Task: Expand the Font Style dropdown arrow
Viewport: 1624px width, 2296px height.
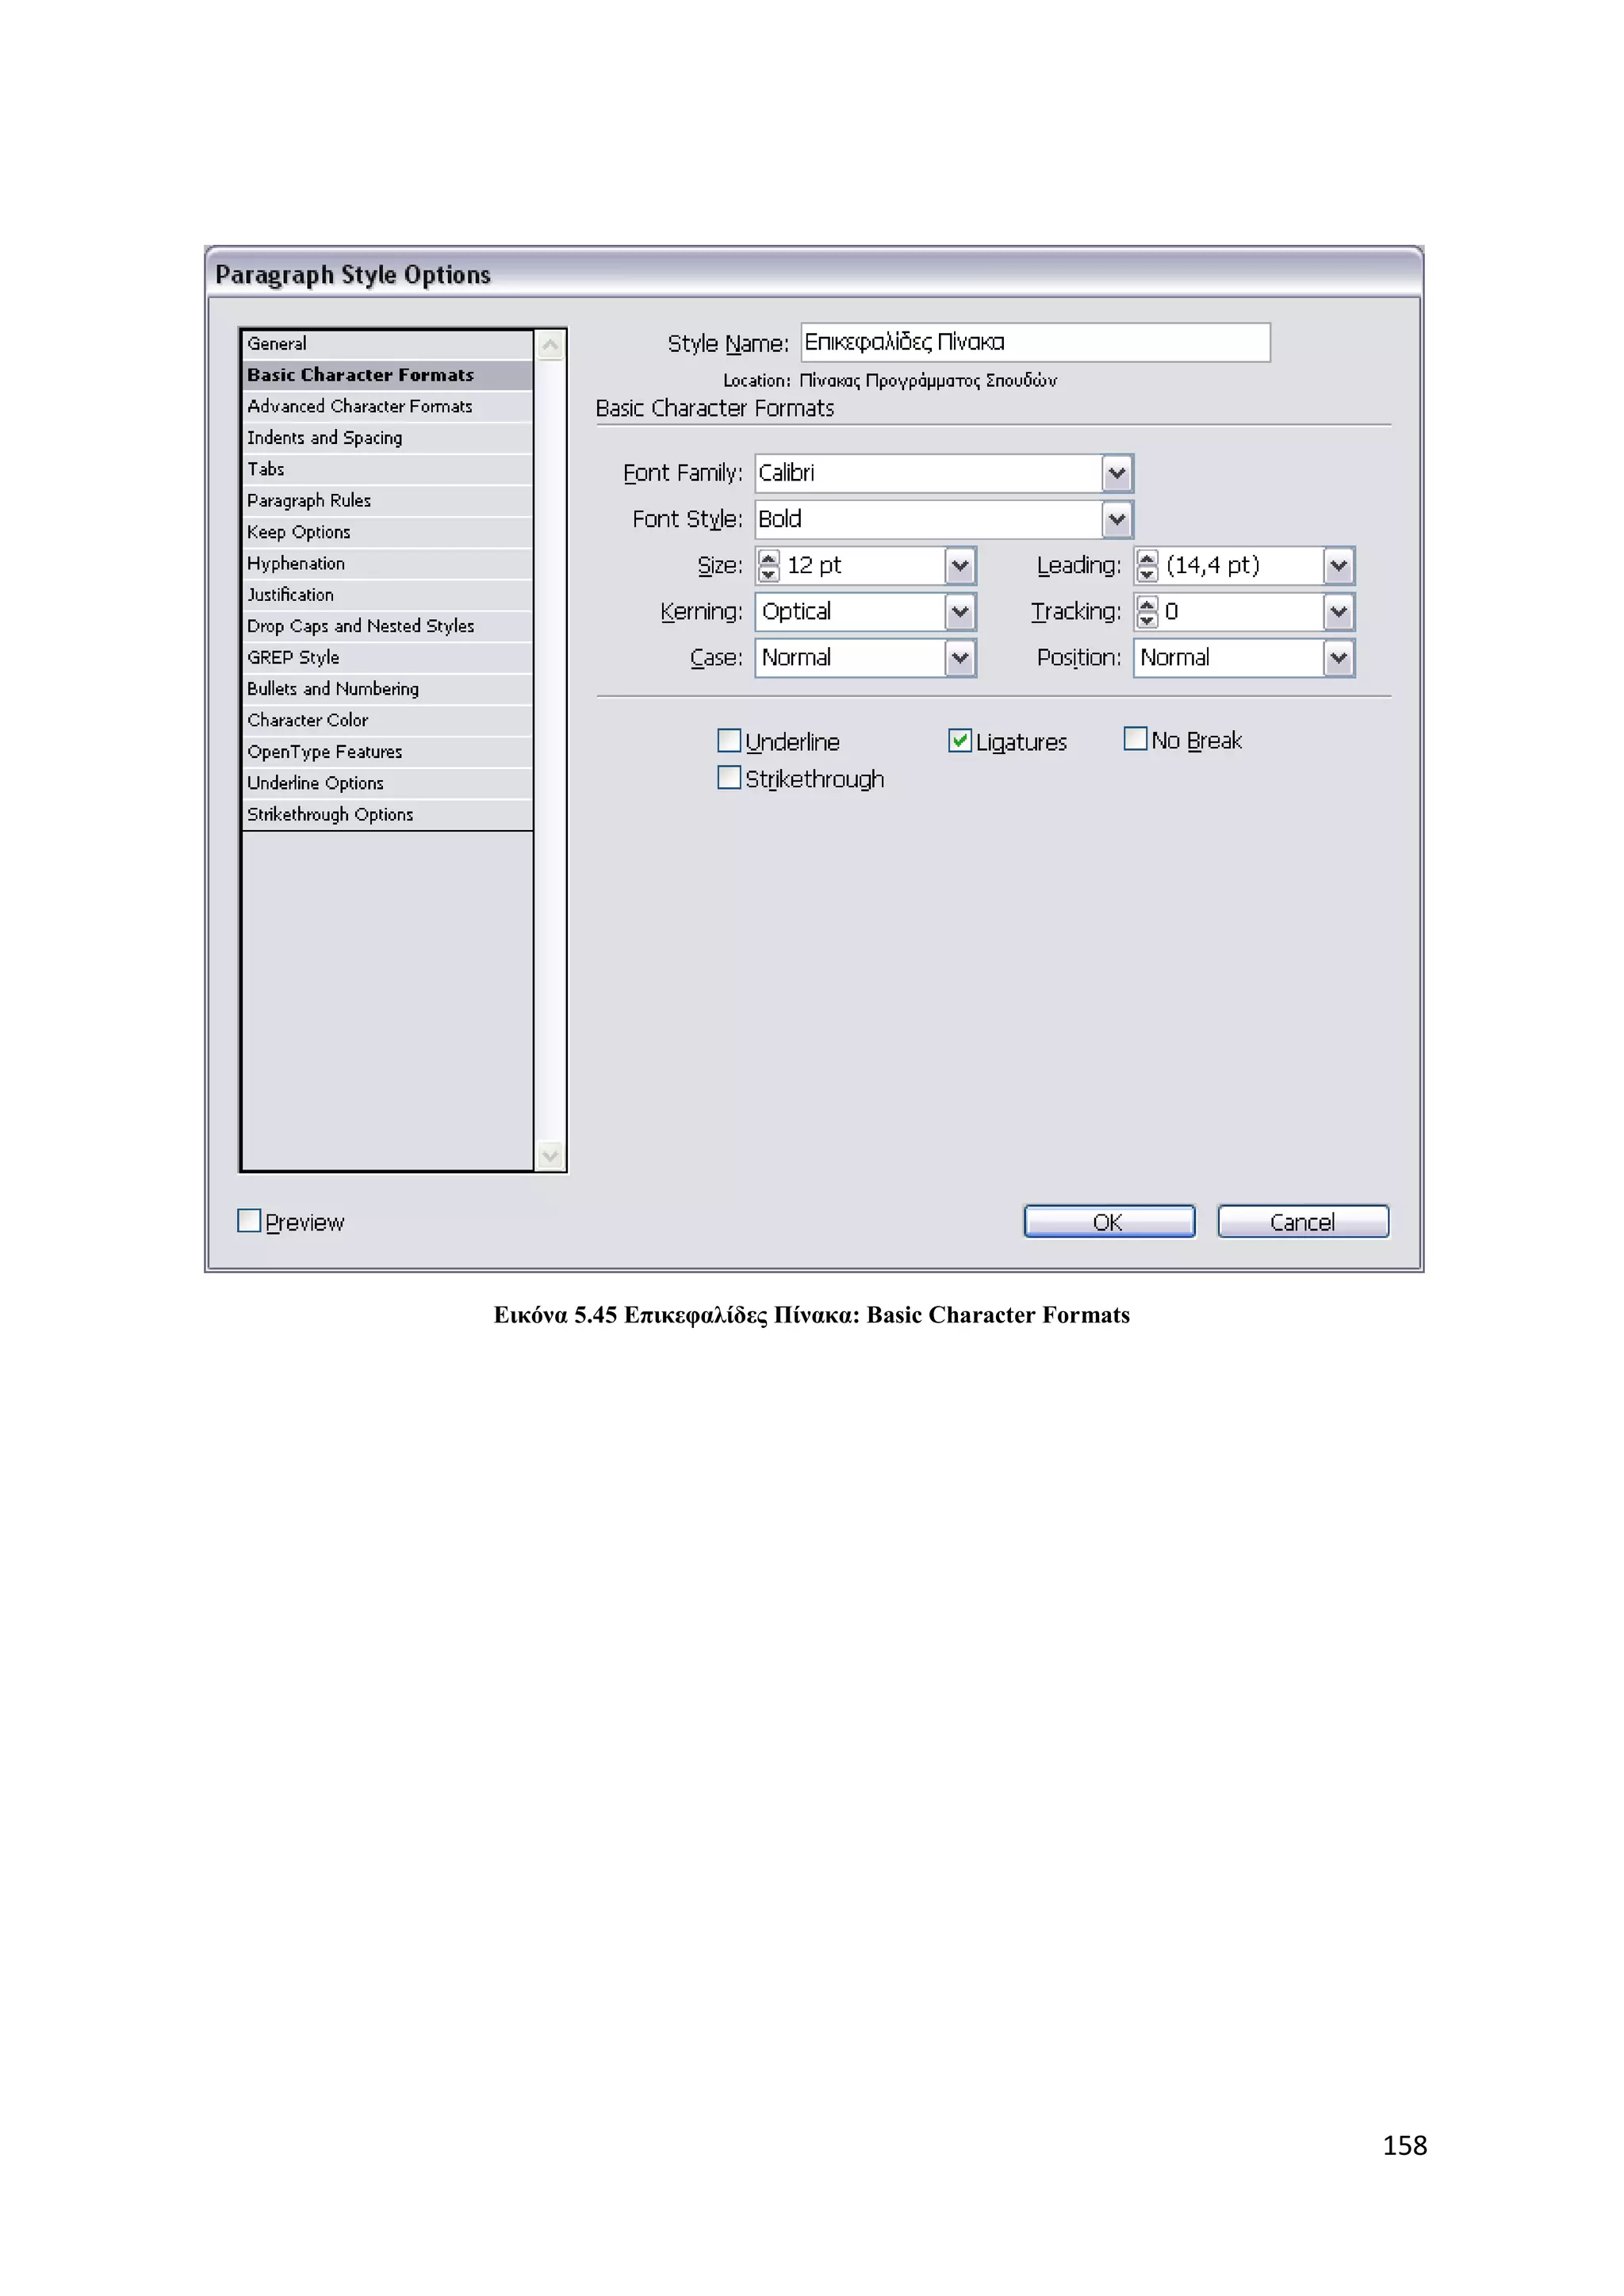Action: click(1117, 519)
